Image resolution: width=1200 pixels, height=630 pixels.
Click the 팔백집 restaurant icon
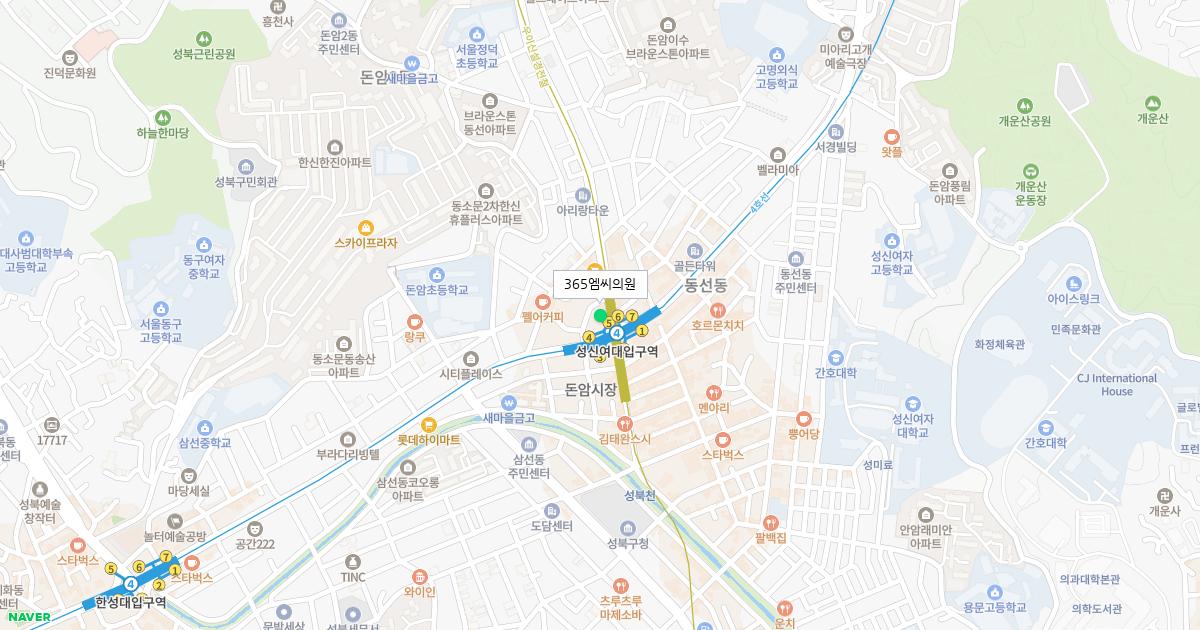click(770, 521)
